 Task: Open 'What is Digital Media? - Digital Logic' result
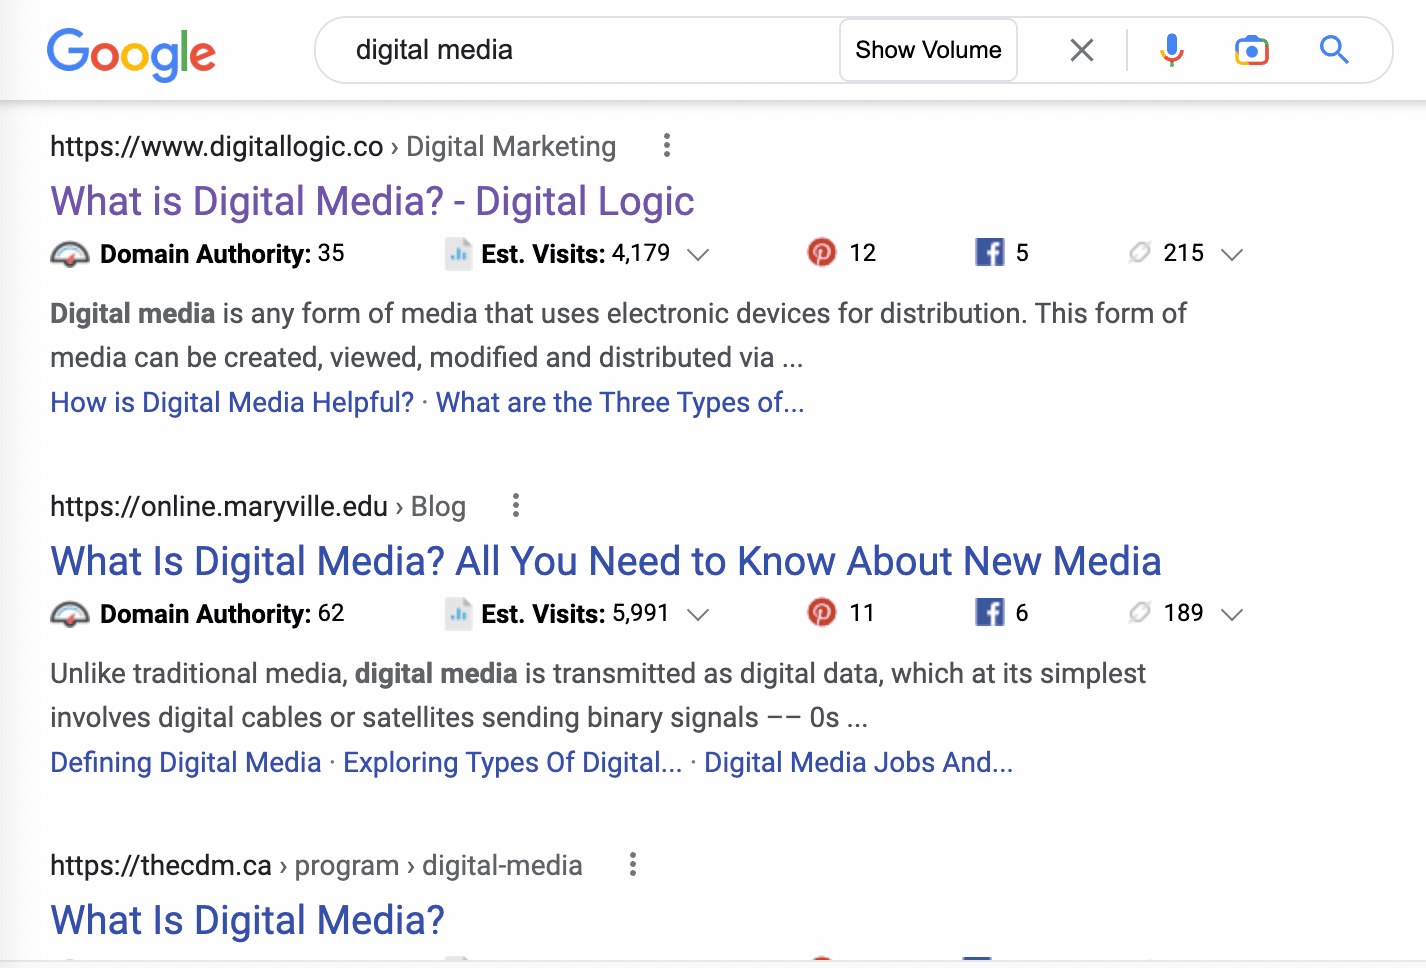tap(372, 201)
